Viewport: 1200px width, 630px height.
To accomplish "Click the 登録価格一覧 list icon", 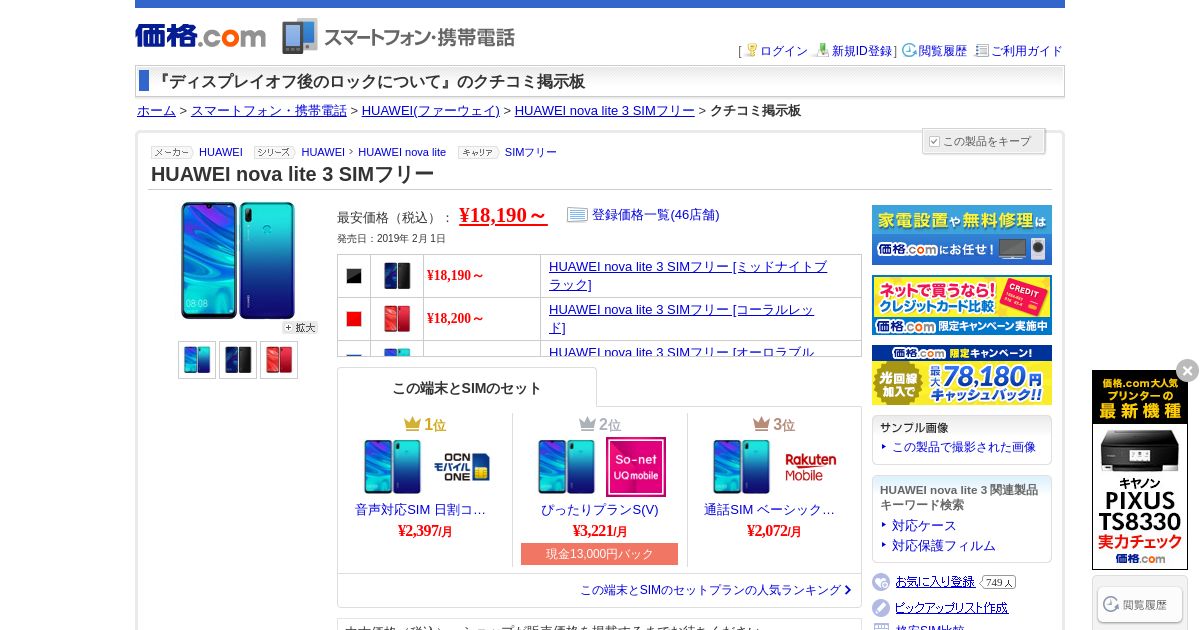I will click(577, 215).
